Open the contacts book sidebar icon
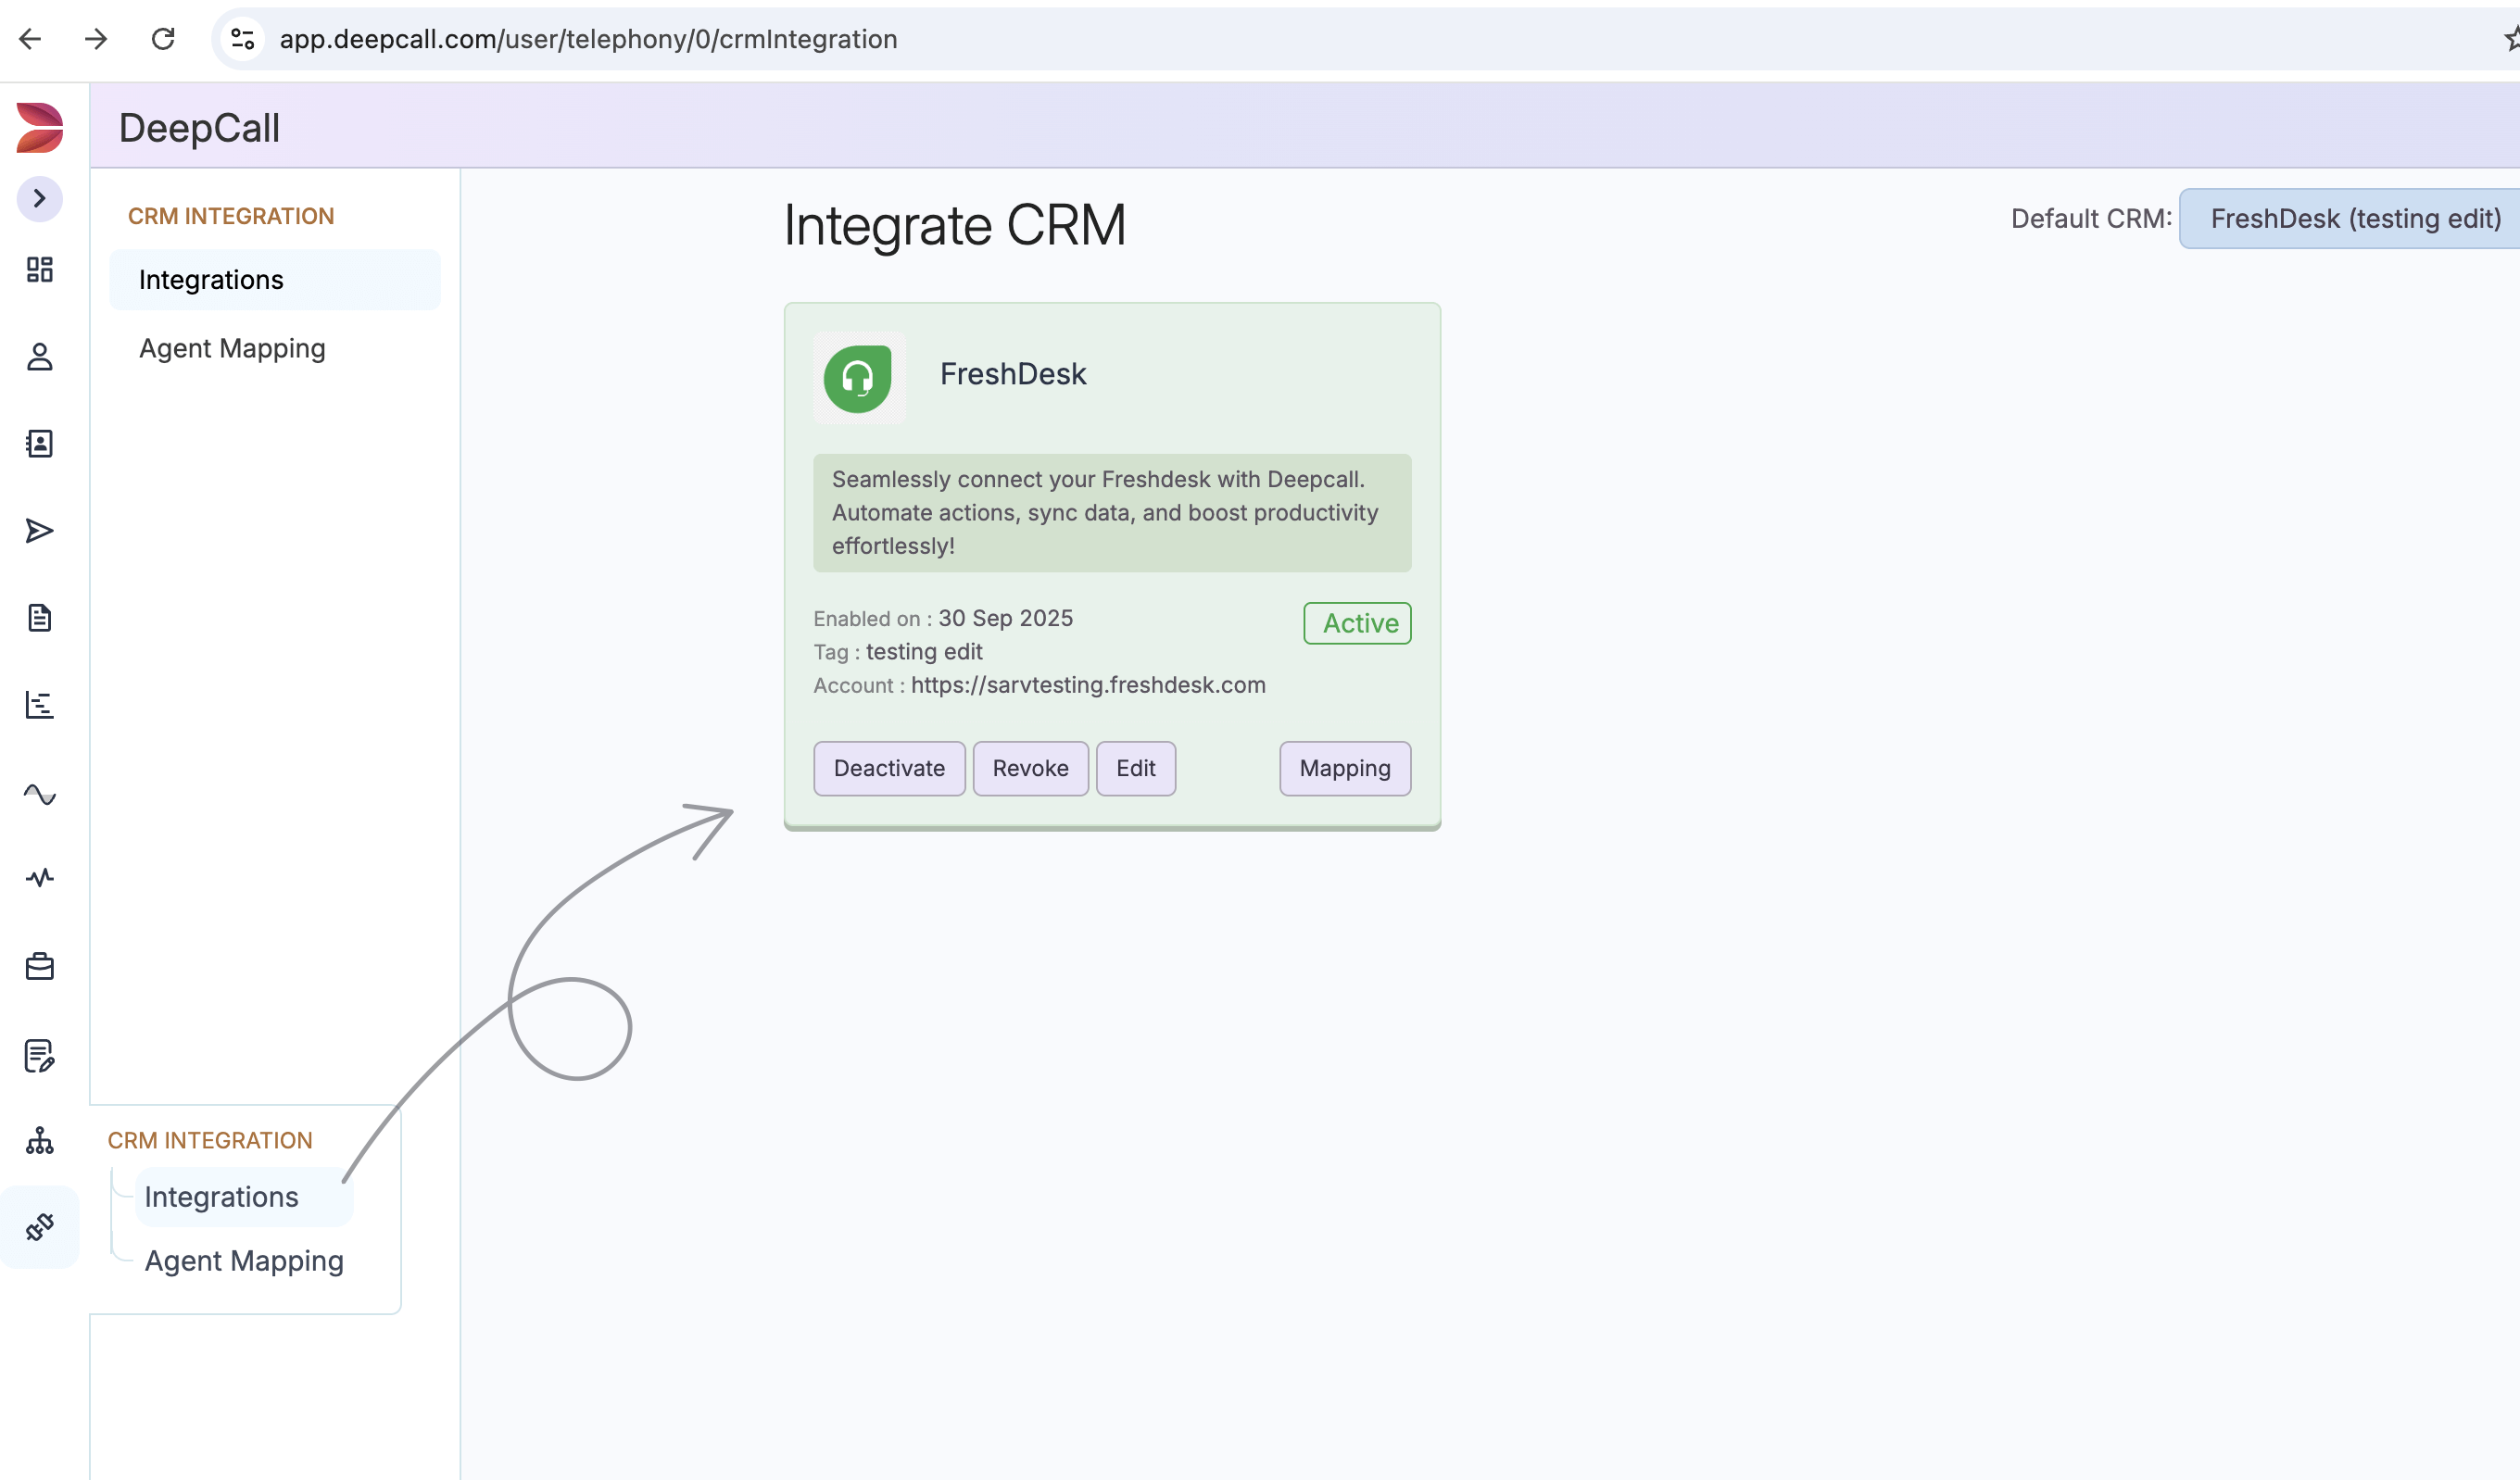Viewport: 2520px width, 1480px height. (x=40, y=444)
